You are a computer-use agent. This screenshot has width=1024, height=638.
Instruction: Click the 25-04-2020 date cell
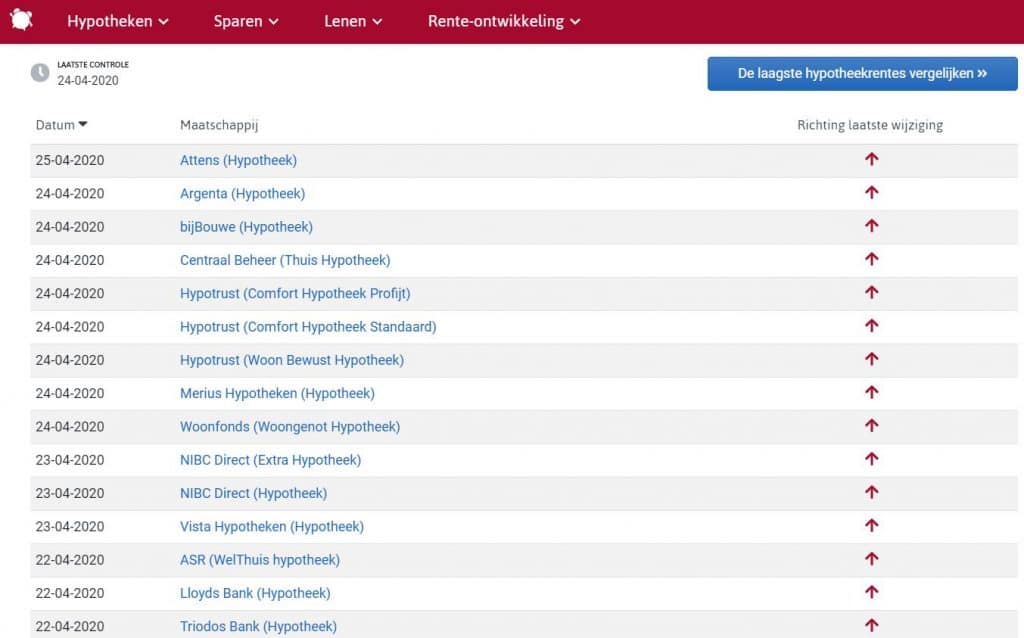(x=70, y=160)
